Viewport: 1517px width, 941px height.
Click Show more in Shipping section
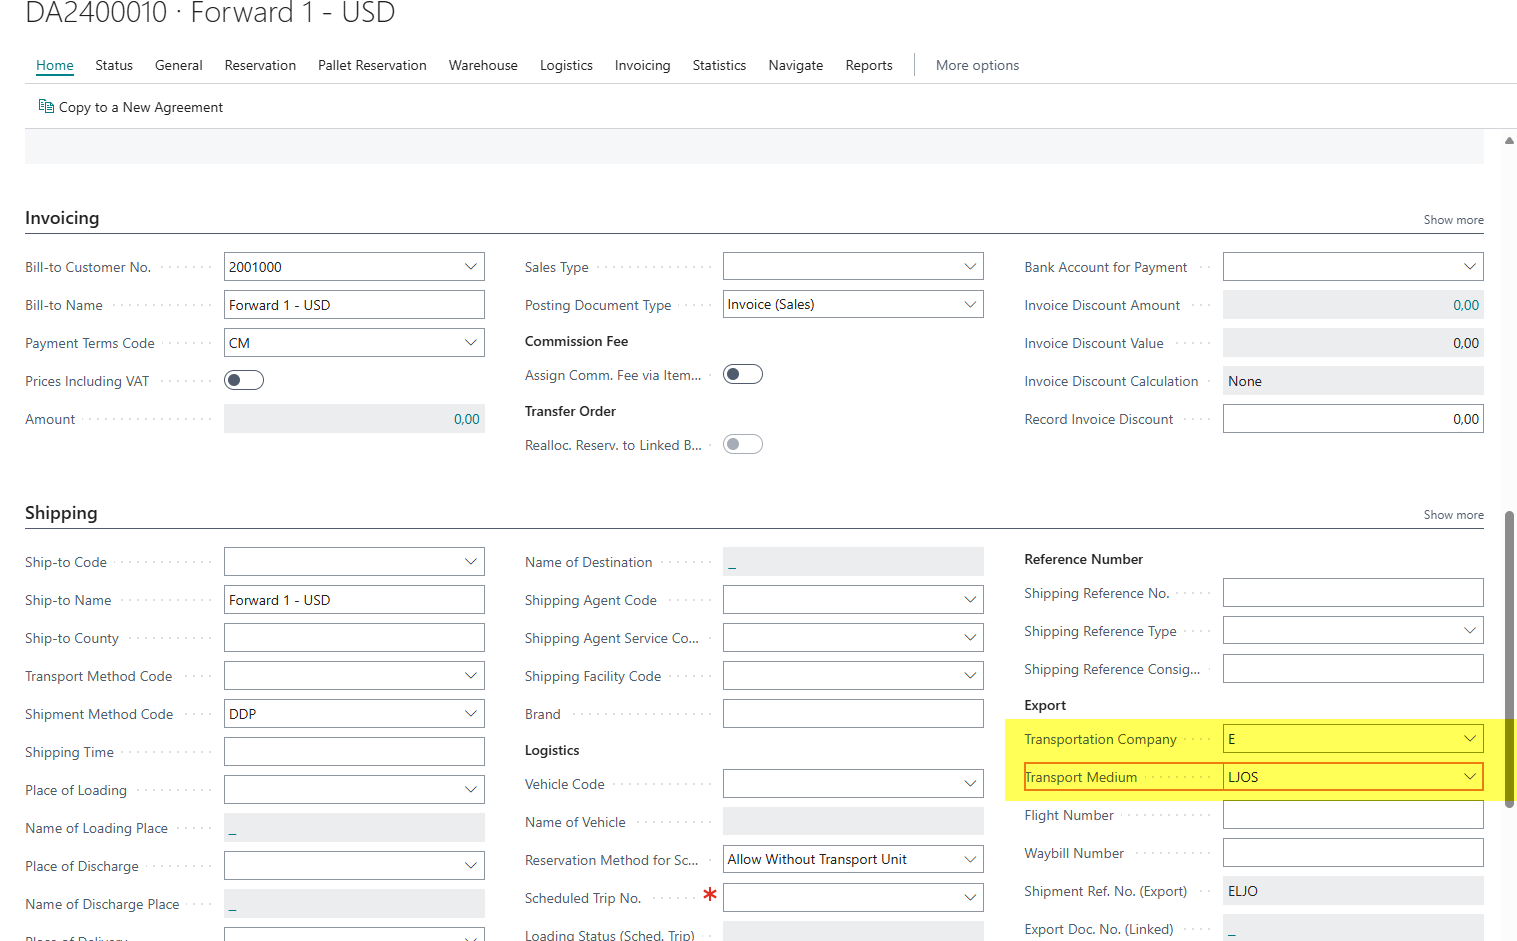pos(1453,515)
